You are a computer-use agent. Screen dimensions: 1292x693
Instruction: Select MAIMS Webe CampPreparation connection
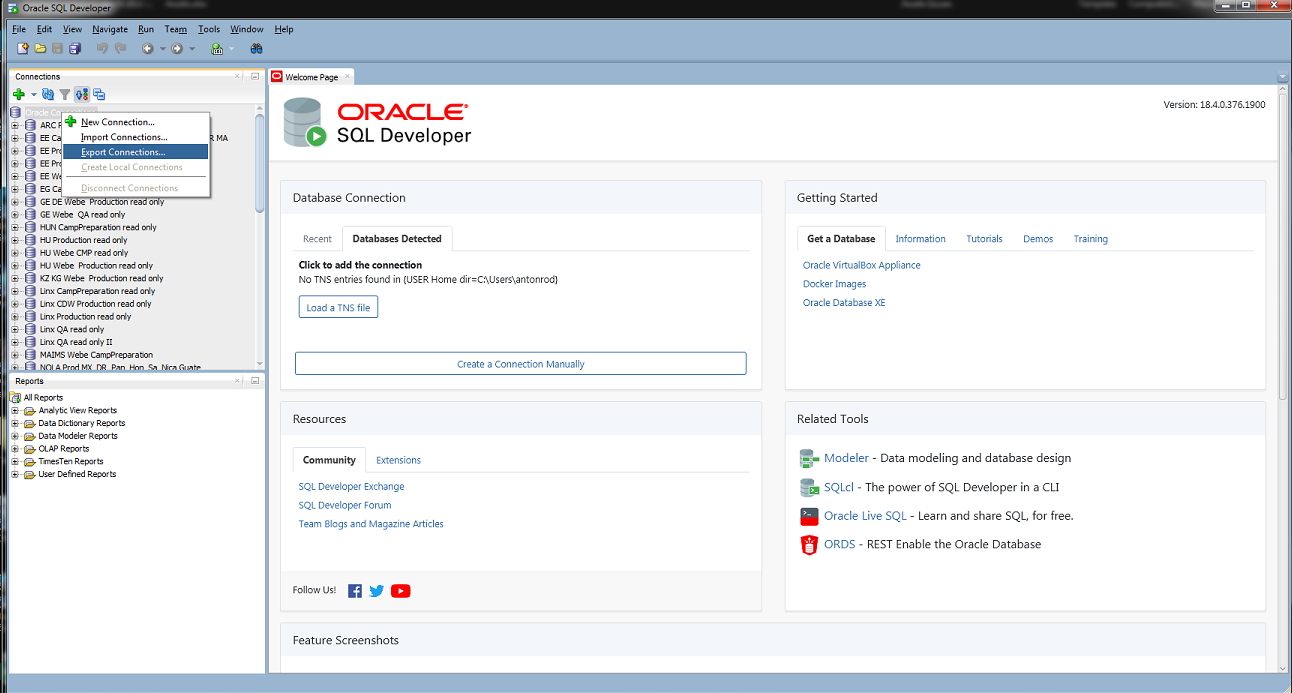(96, 355)
